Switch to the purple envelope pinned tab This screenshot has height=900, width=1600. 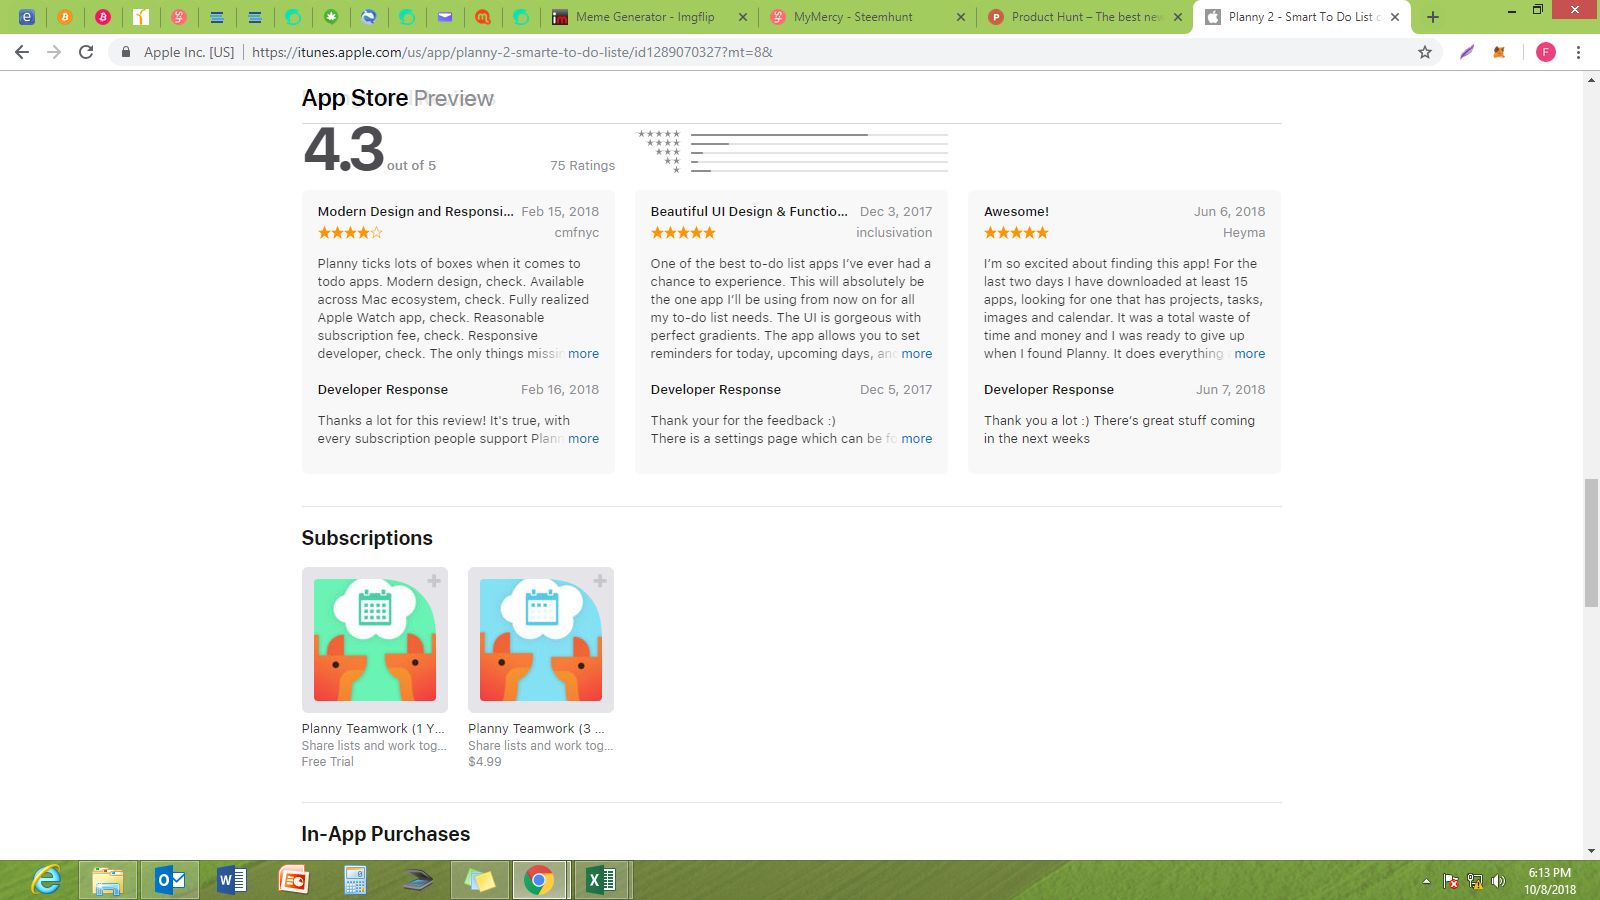[x=445, y=17]
